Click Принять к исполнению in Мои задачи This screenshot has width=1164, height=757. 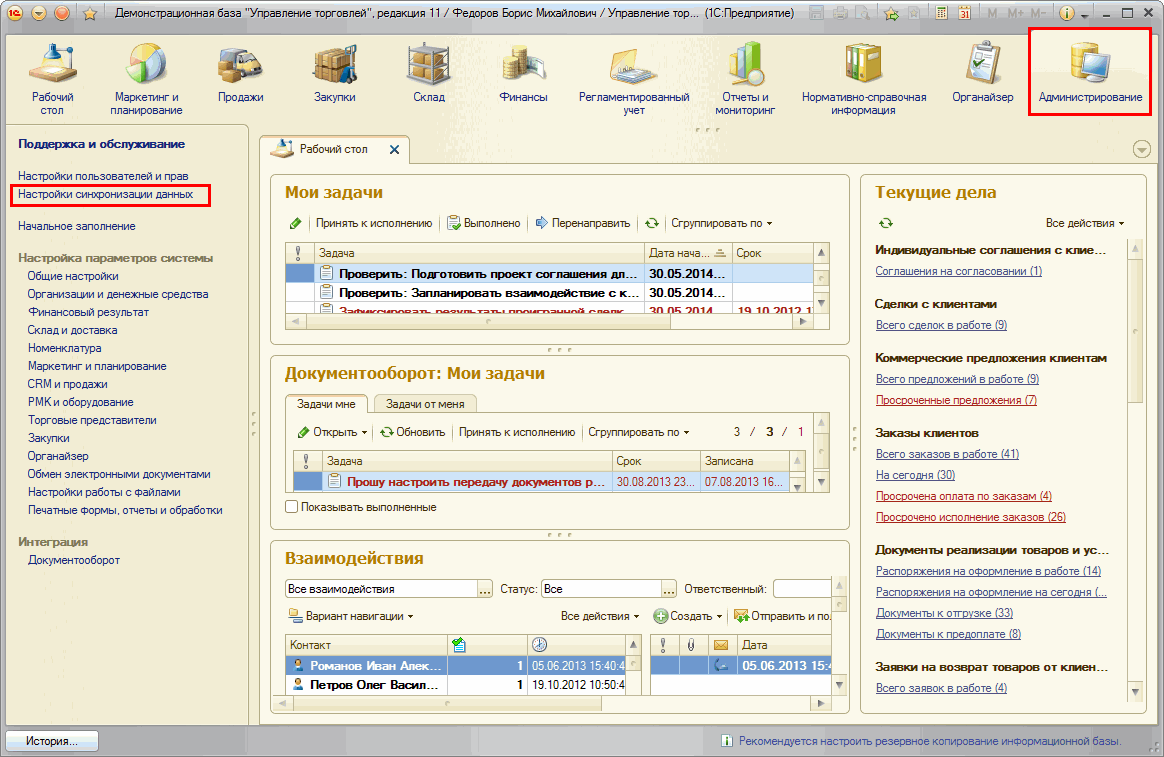tap(373, 223)
